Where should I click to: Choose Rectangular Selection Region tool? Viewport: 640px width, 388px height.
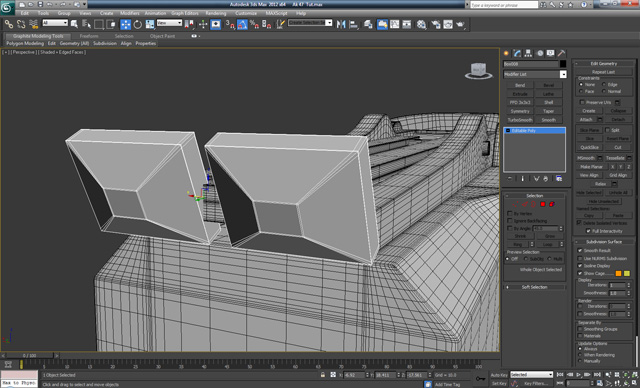(99, 24)
